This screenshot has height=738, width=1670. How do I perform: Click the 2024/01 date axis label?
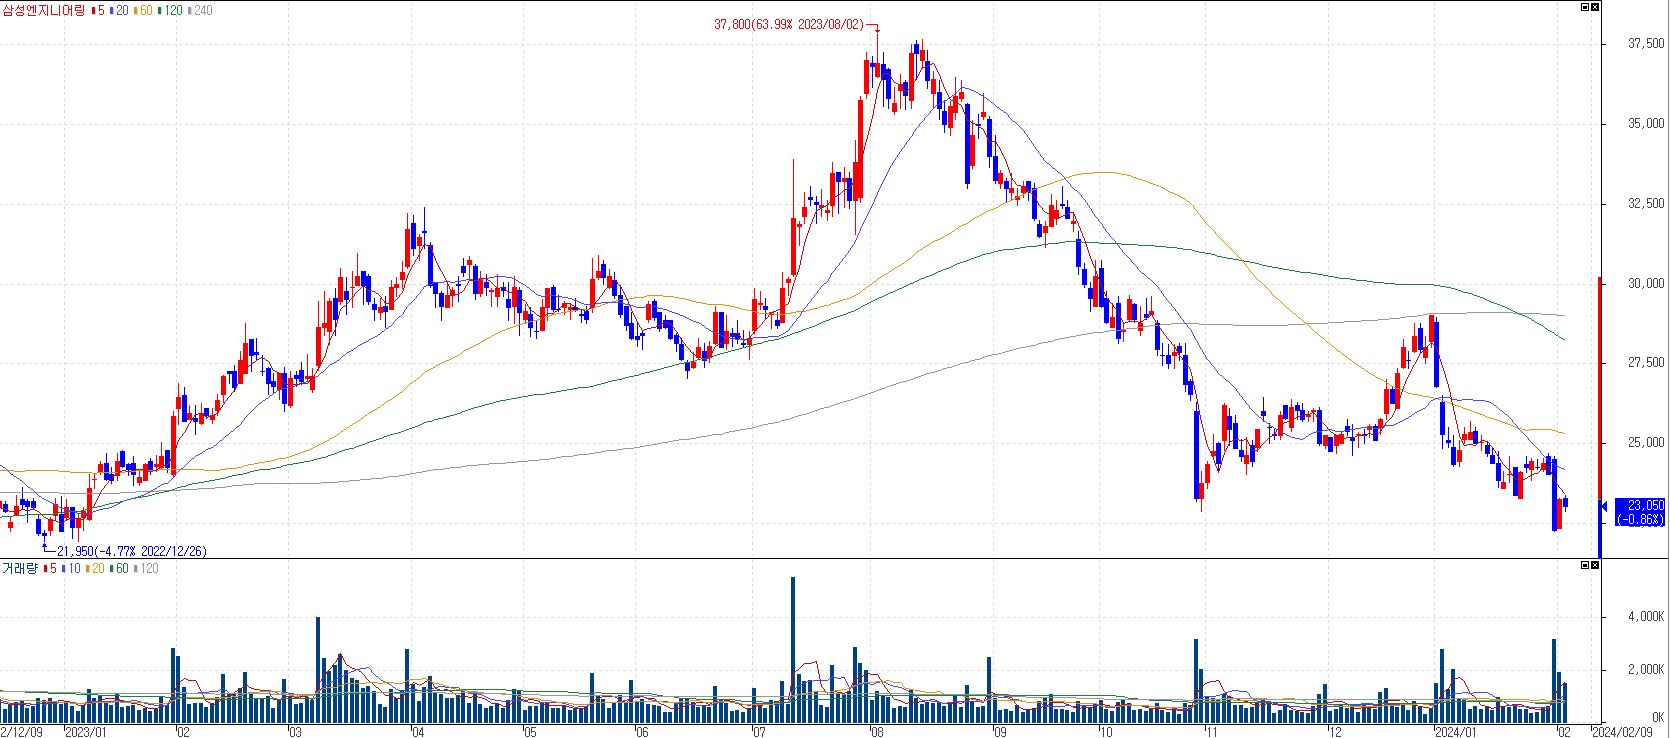[1455, 731]
